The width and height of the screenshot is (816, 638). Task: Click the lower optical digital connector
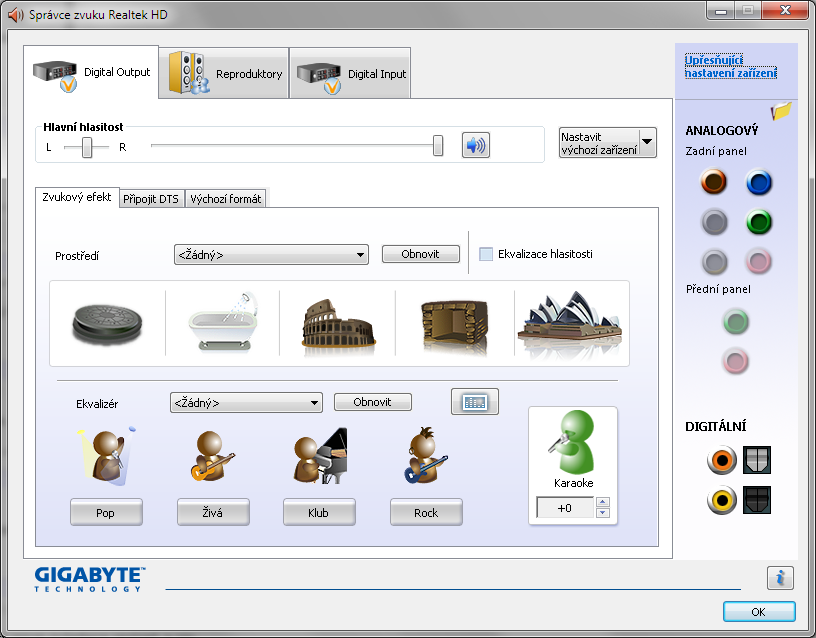(x=757, y=500)
